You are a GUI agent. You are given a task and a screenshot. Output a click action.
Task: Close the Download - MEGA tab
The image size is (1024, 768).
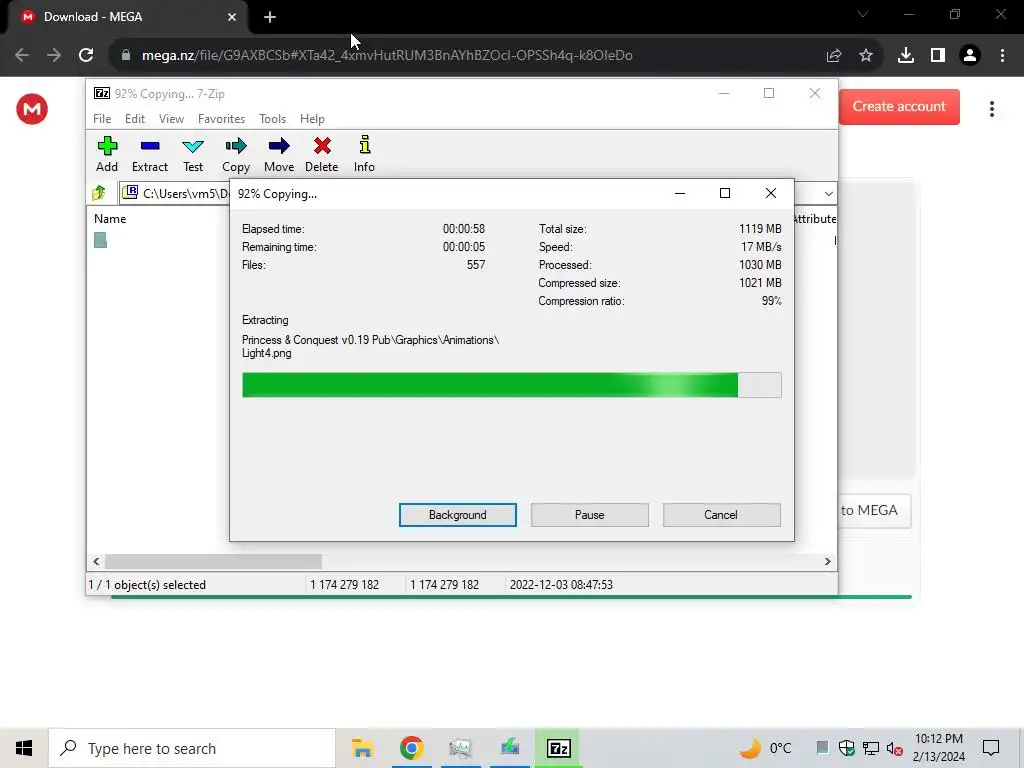[232, 17]
